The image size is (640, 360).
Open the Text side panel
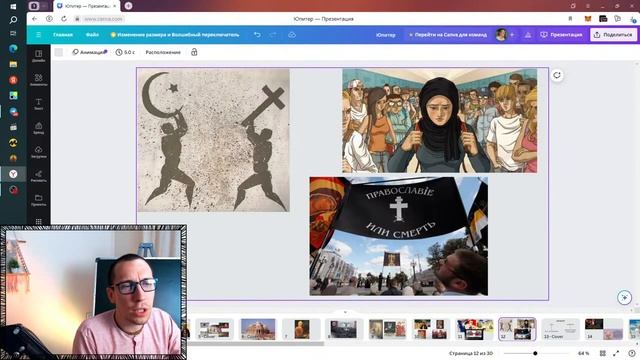(38, 104)
